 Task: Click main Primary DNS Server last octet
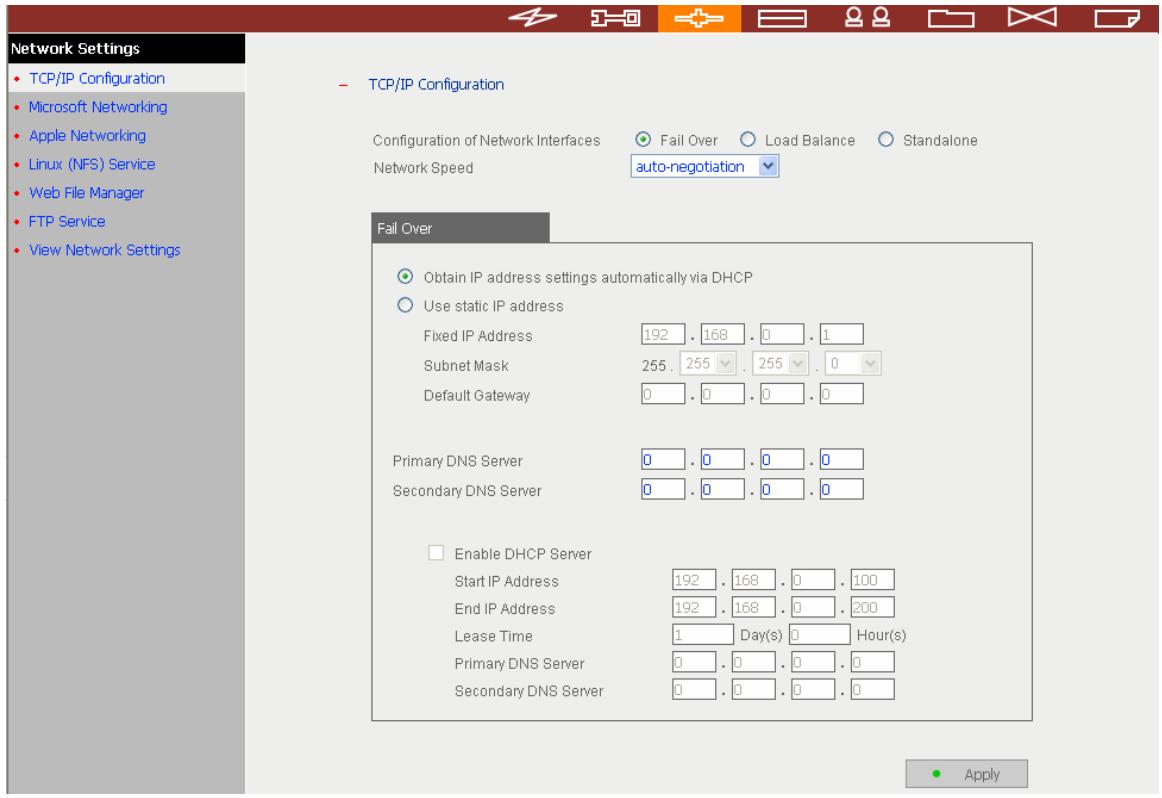(x=841, y=459)
